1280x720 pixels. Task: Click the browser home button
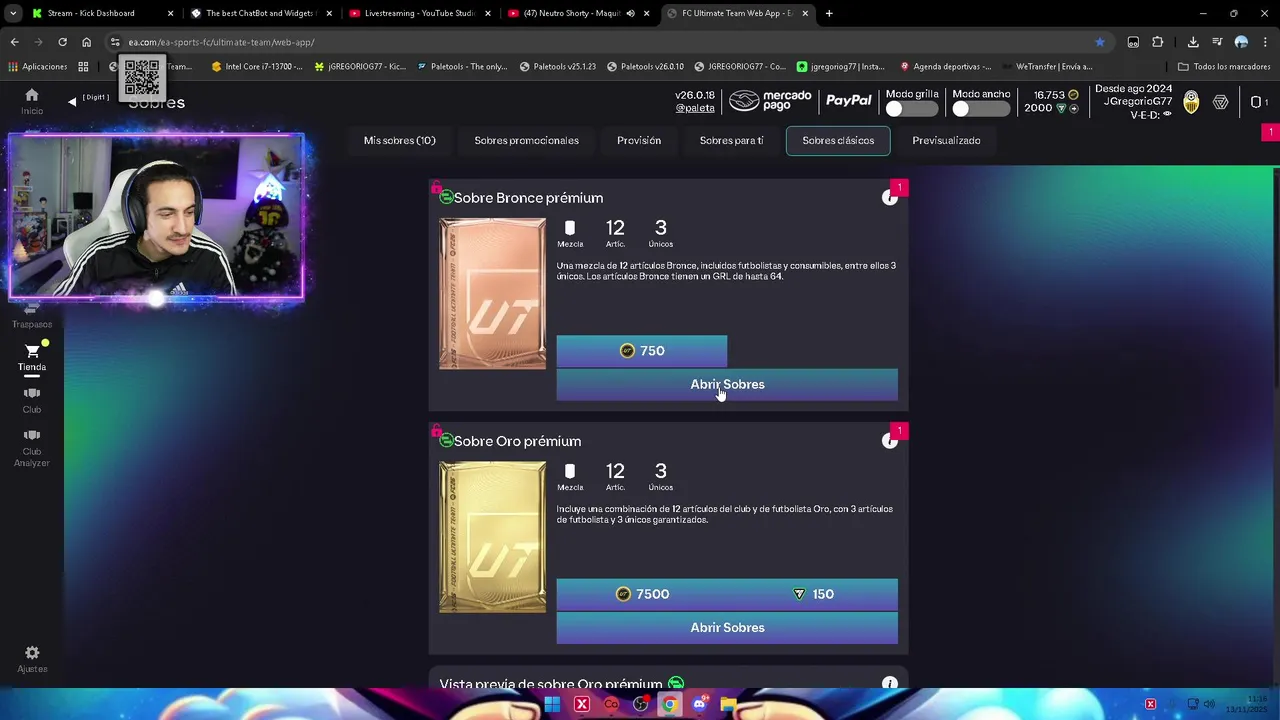click(x=87, y=42)
